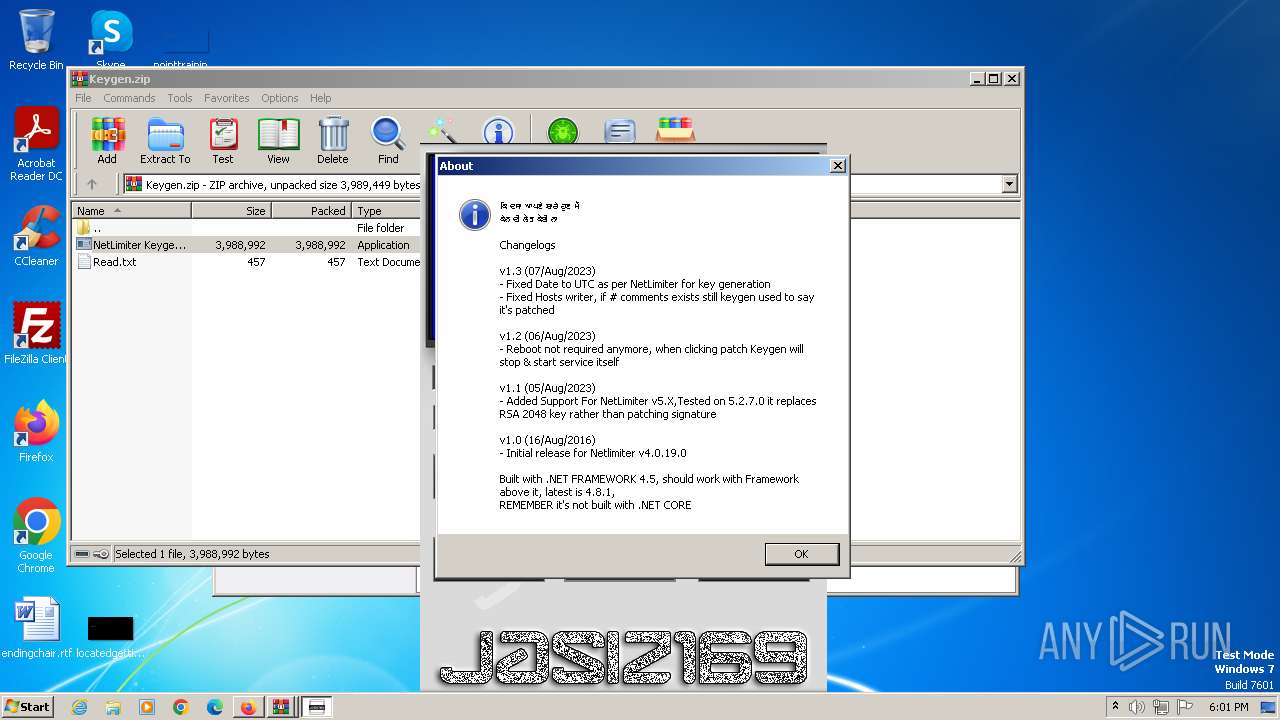The height and width of the screenshot is (720, 1280).
Task: Open Windows Explorer folder in taskbar
Action: click(x=113, y=707)
